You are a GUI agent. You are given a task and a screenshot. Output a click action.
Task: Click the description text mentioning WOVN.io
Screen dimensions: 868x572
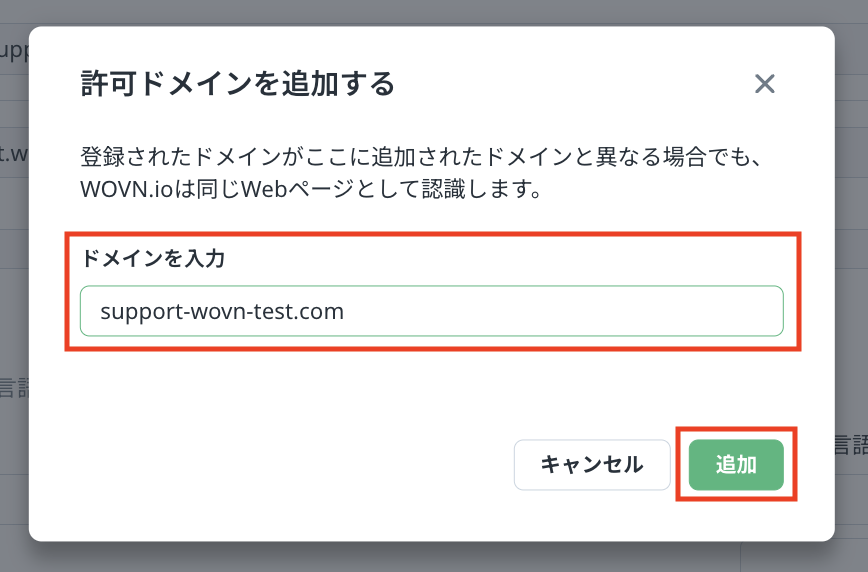(310, 189)
